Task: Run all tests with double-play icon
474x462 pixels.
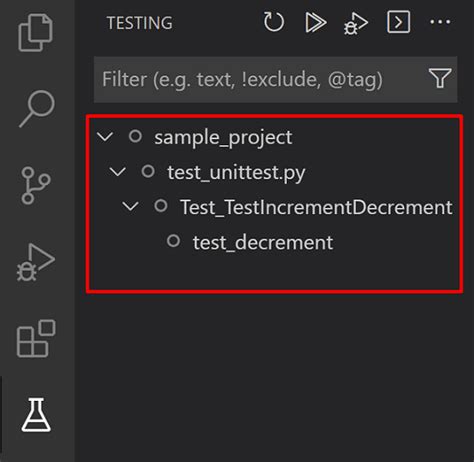Action: [315, 22]
